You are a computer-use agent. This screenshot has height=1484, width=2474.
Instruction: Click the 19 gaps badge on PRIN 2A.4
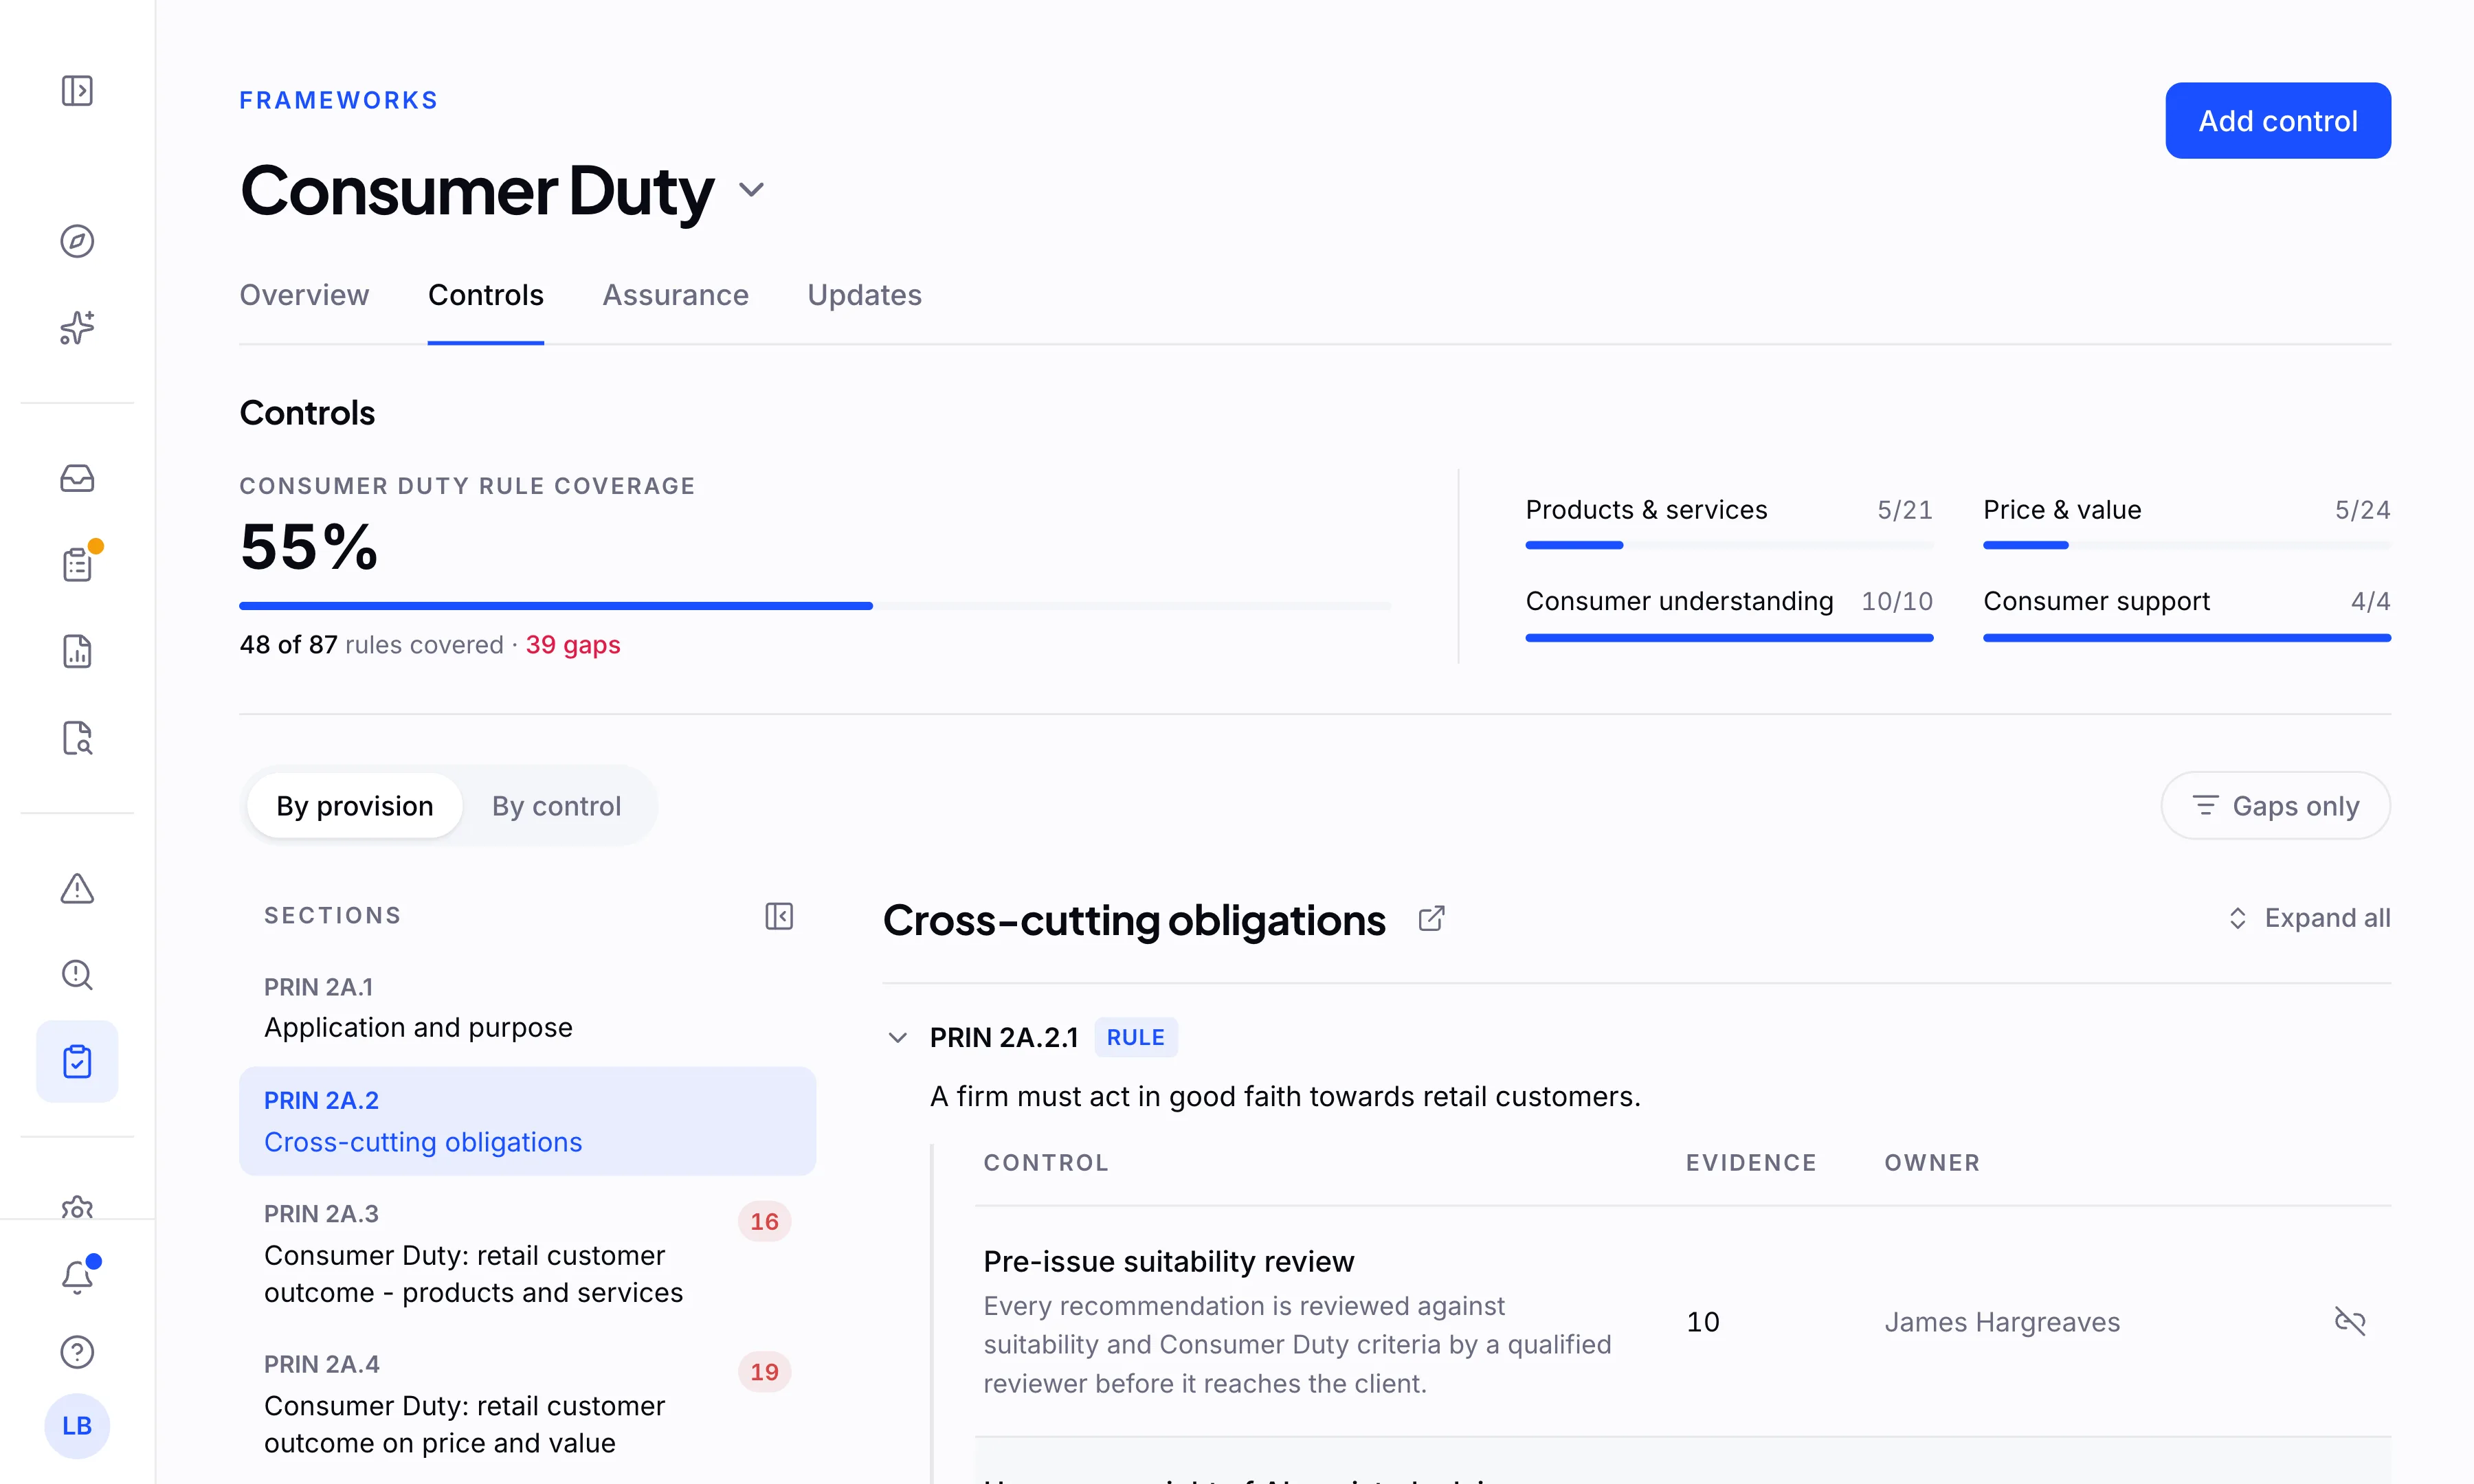tap(765, 1372)
